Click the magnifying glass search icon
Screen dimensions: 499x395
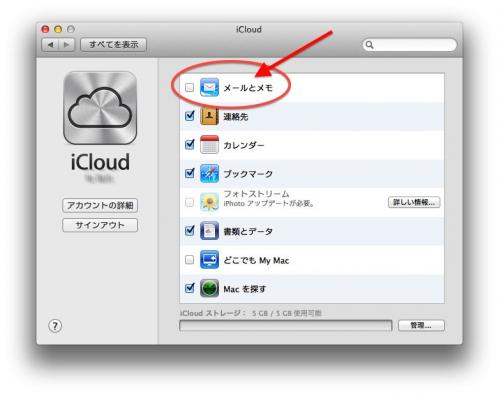[x=369, y=45]
